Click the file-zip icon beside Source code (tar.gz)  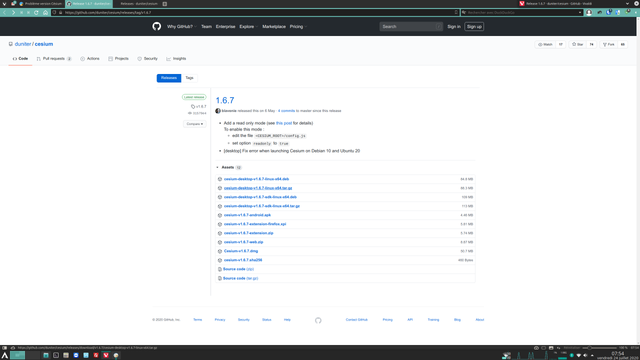(x=220, y=278)
